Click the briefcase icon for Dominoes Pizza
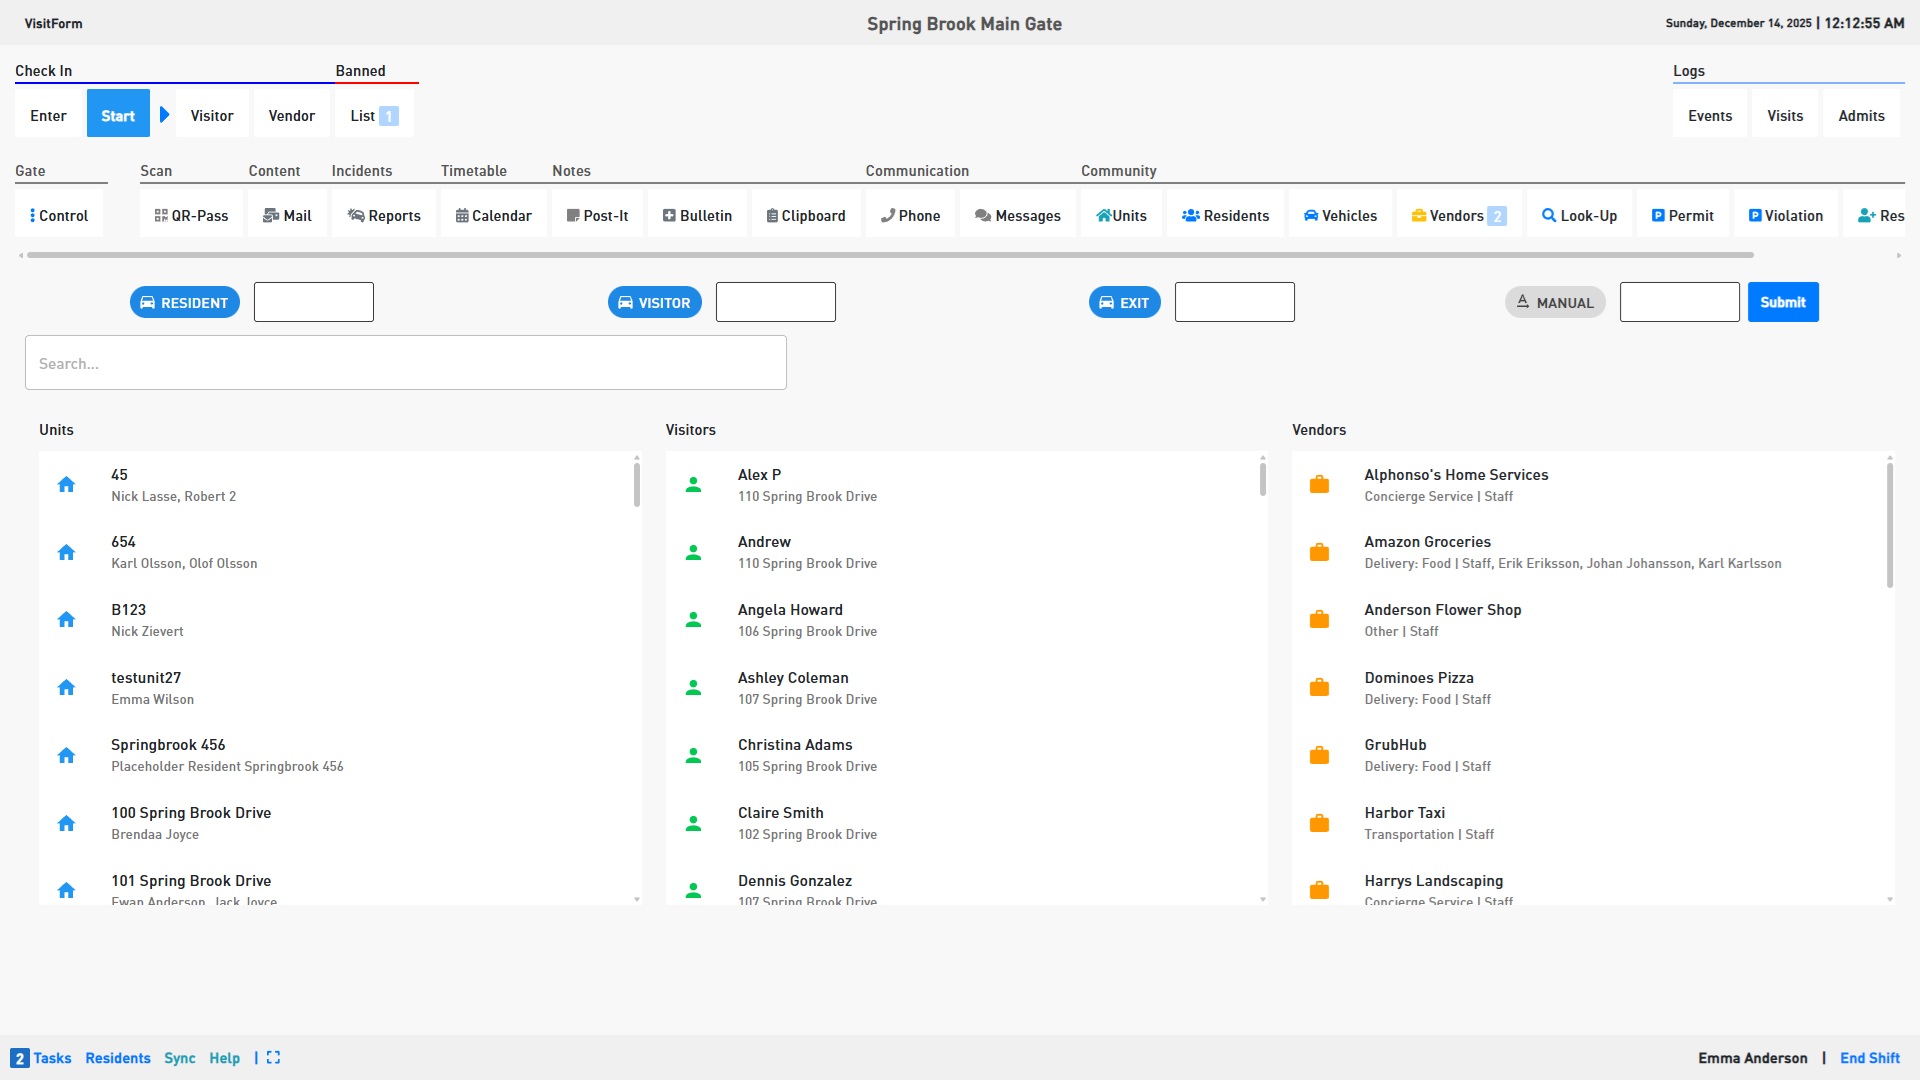The image size is (1920, 1080). 1319,688
